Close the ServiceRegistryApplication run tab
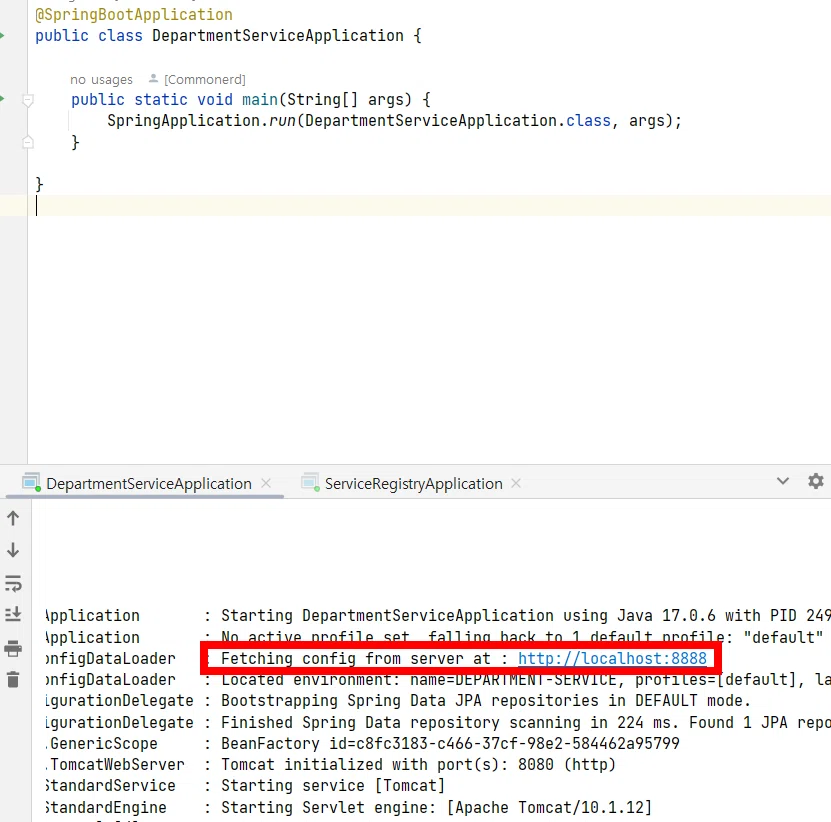Viewport: 831px width, 822px height. pyautogui.click(x=516, y=483)
